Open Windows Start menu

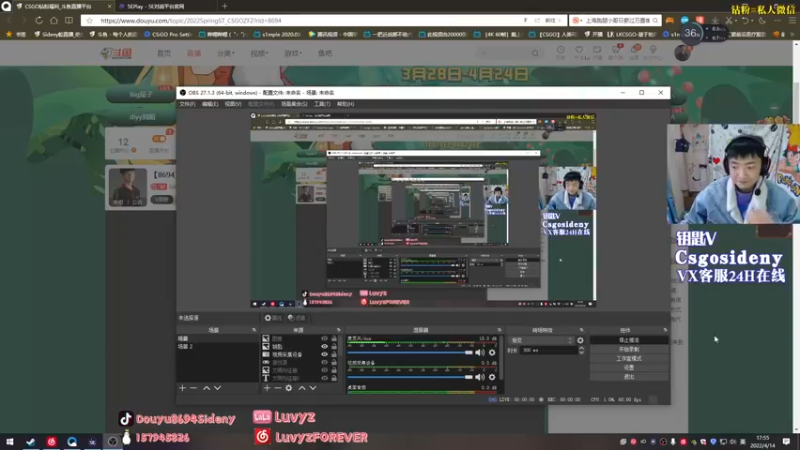[10, 442]
